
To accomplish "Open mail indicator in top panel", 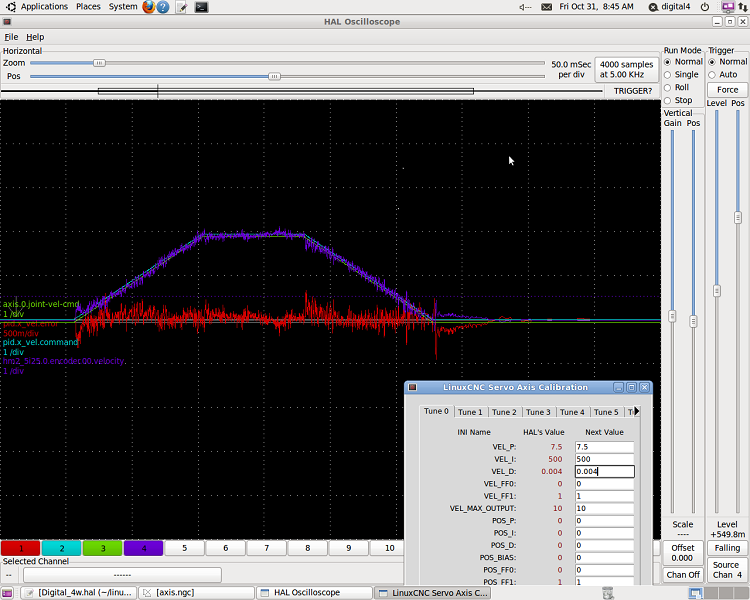I will (546, 7).
